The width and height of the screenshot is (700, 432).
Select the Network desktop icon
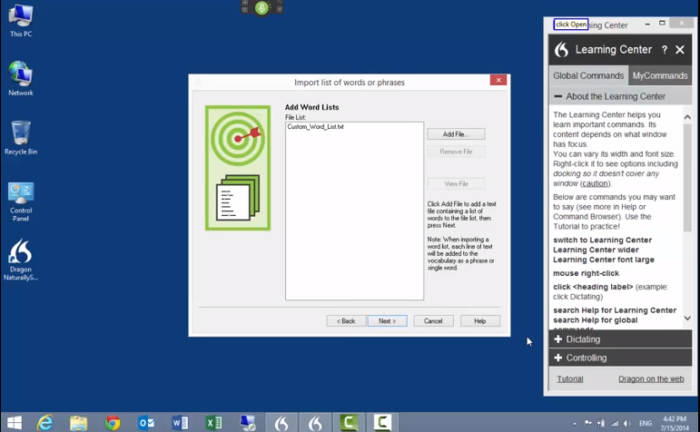pyautogui.click(x=21, y=79)
